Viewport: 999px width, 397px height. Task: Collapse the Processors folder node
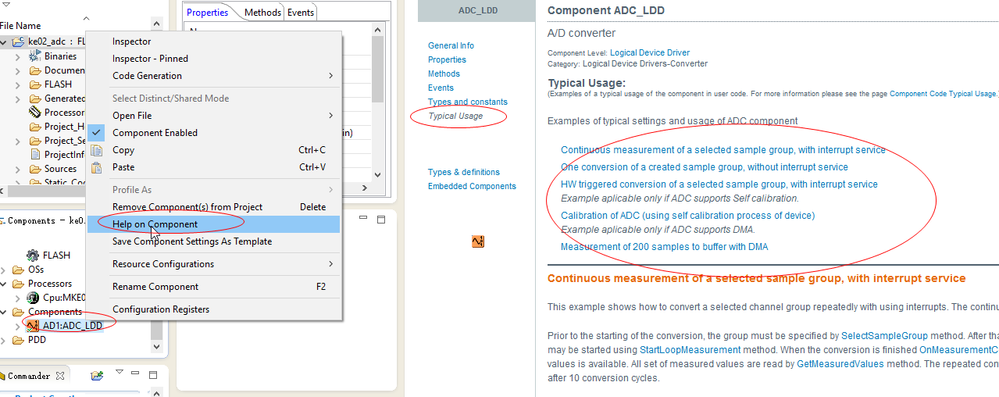(x=4, y=284)
